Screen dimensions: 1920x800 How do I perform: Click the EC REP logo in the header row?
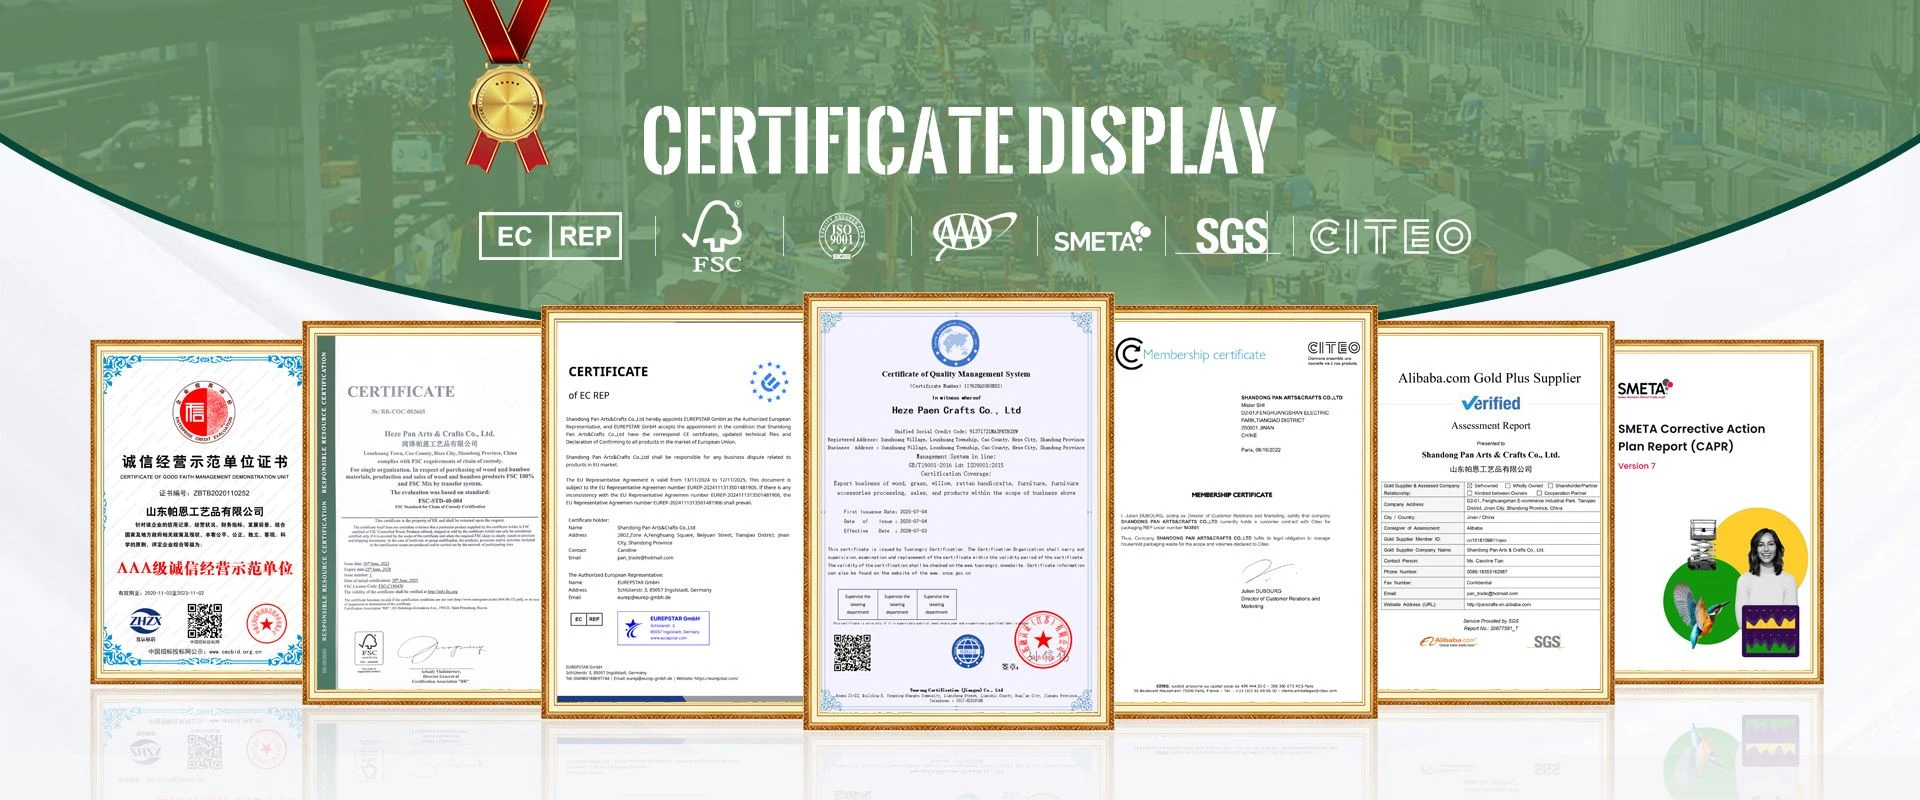[550, 236]
